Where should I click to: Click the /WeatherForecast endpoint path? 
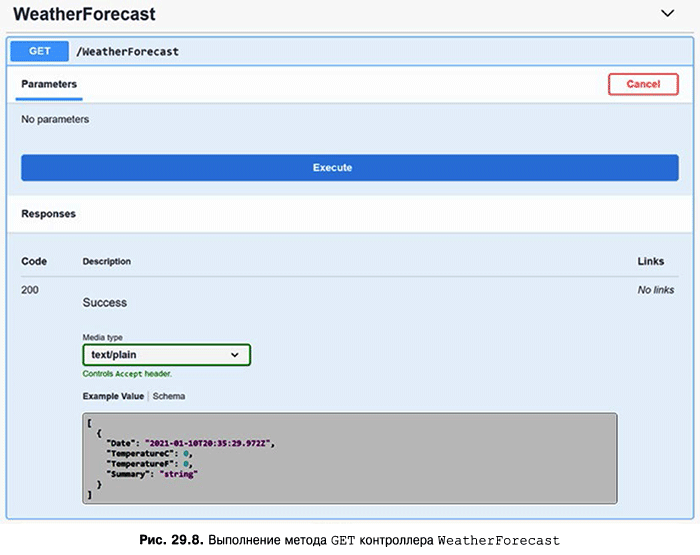coord(128,51)
